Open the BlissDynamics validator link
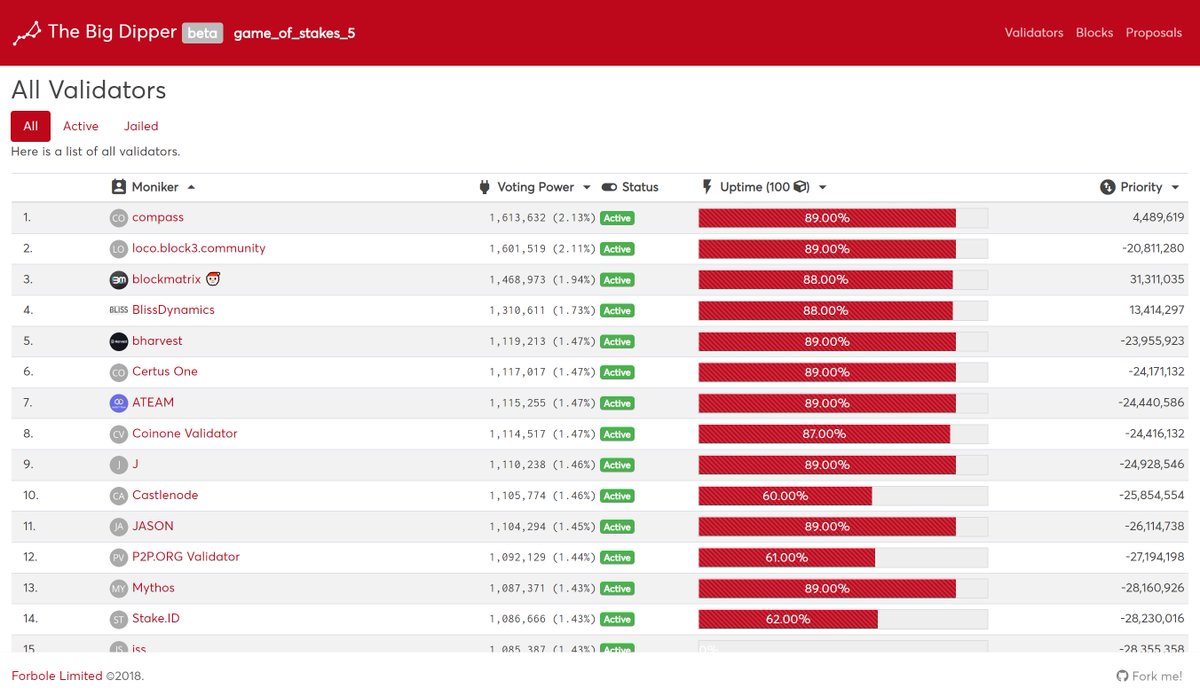 [173, 310]
